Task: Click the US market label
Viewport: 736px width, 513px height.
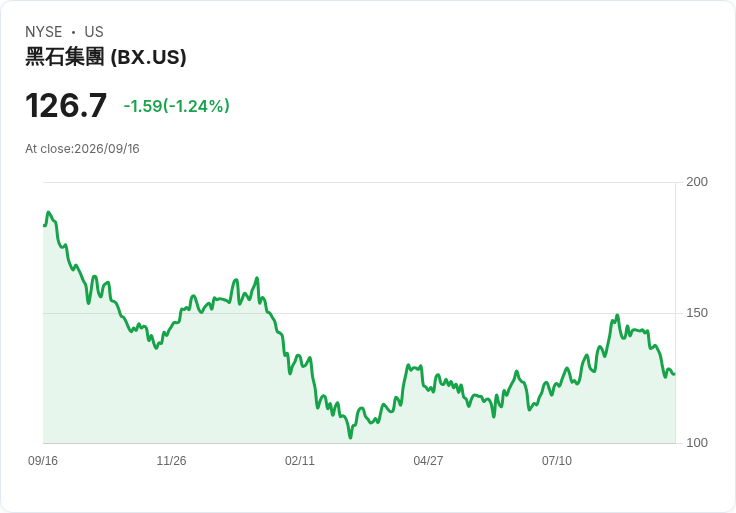Action: click(x=94, y=32)
